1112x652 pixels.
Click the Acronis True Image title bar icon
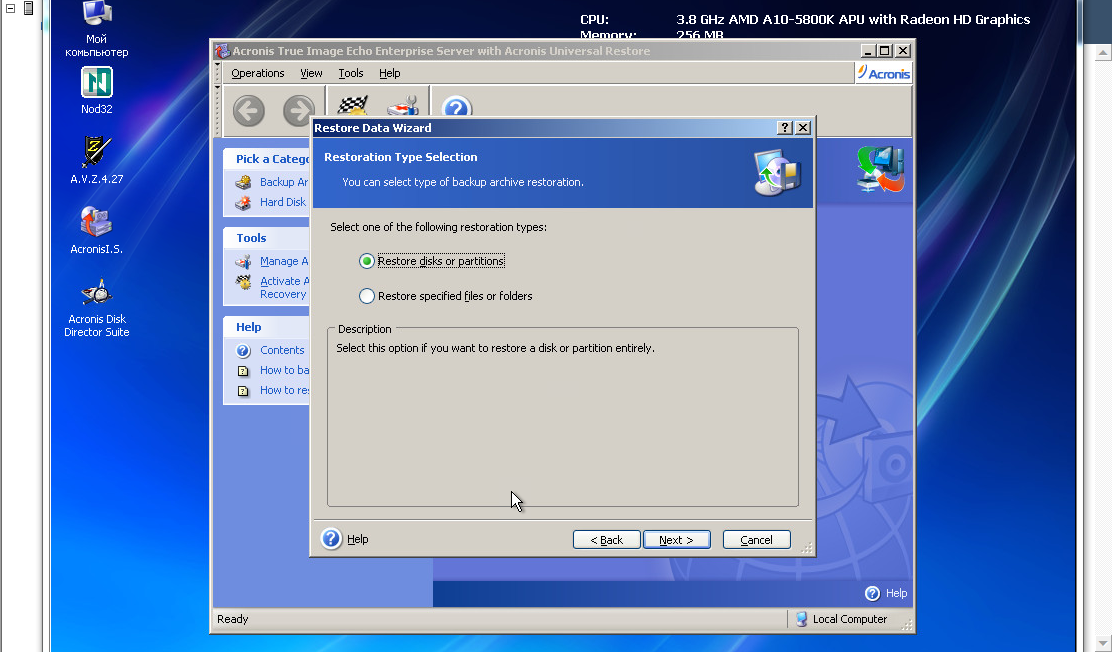coord(222,51)
